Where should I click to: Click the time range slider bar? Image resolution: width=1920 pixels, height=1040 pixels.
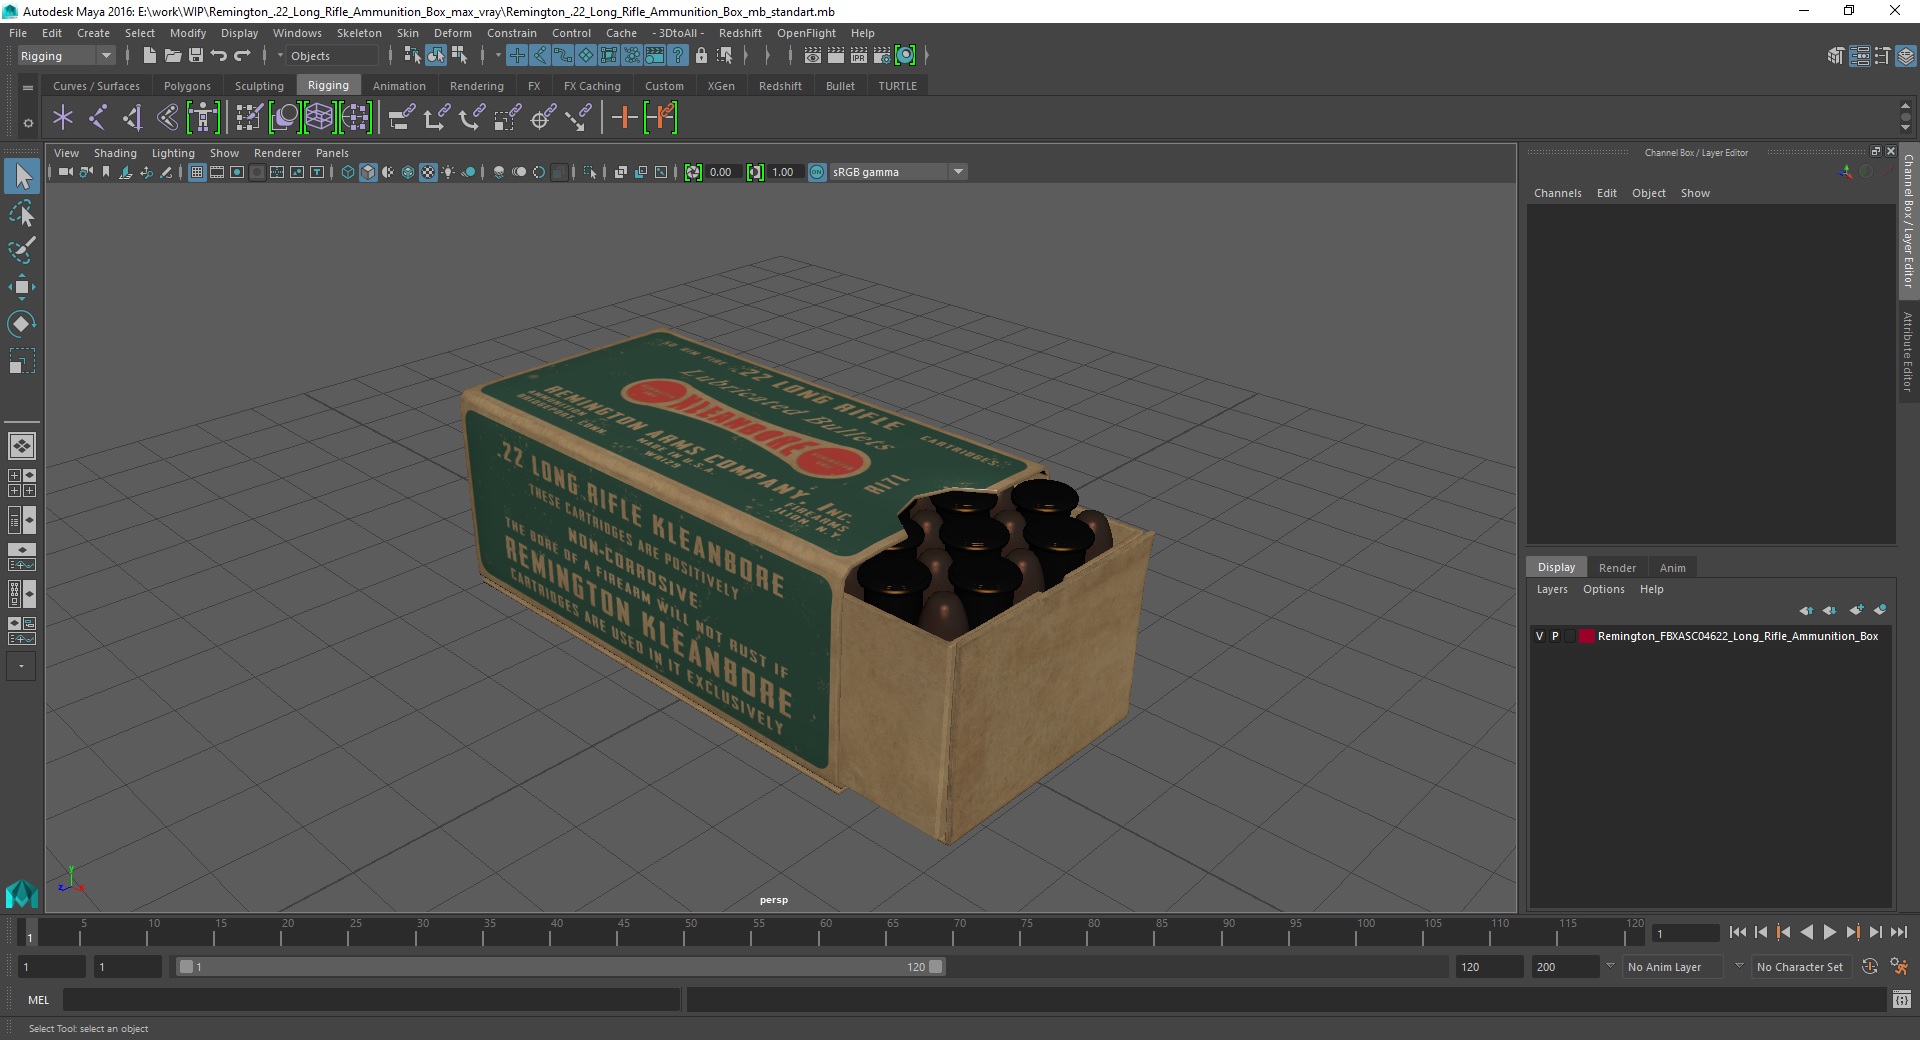point(560,967)
